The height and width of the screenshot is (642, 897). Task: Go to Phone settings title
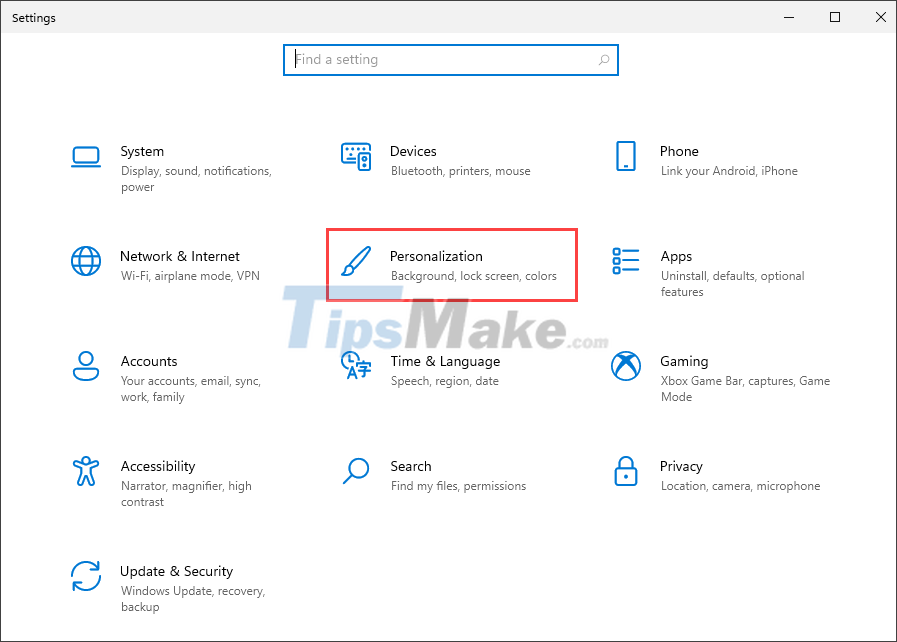click(x=679, y=151)
